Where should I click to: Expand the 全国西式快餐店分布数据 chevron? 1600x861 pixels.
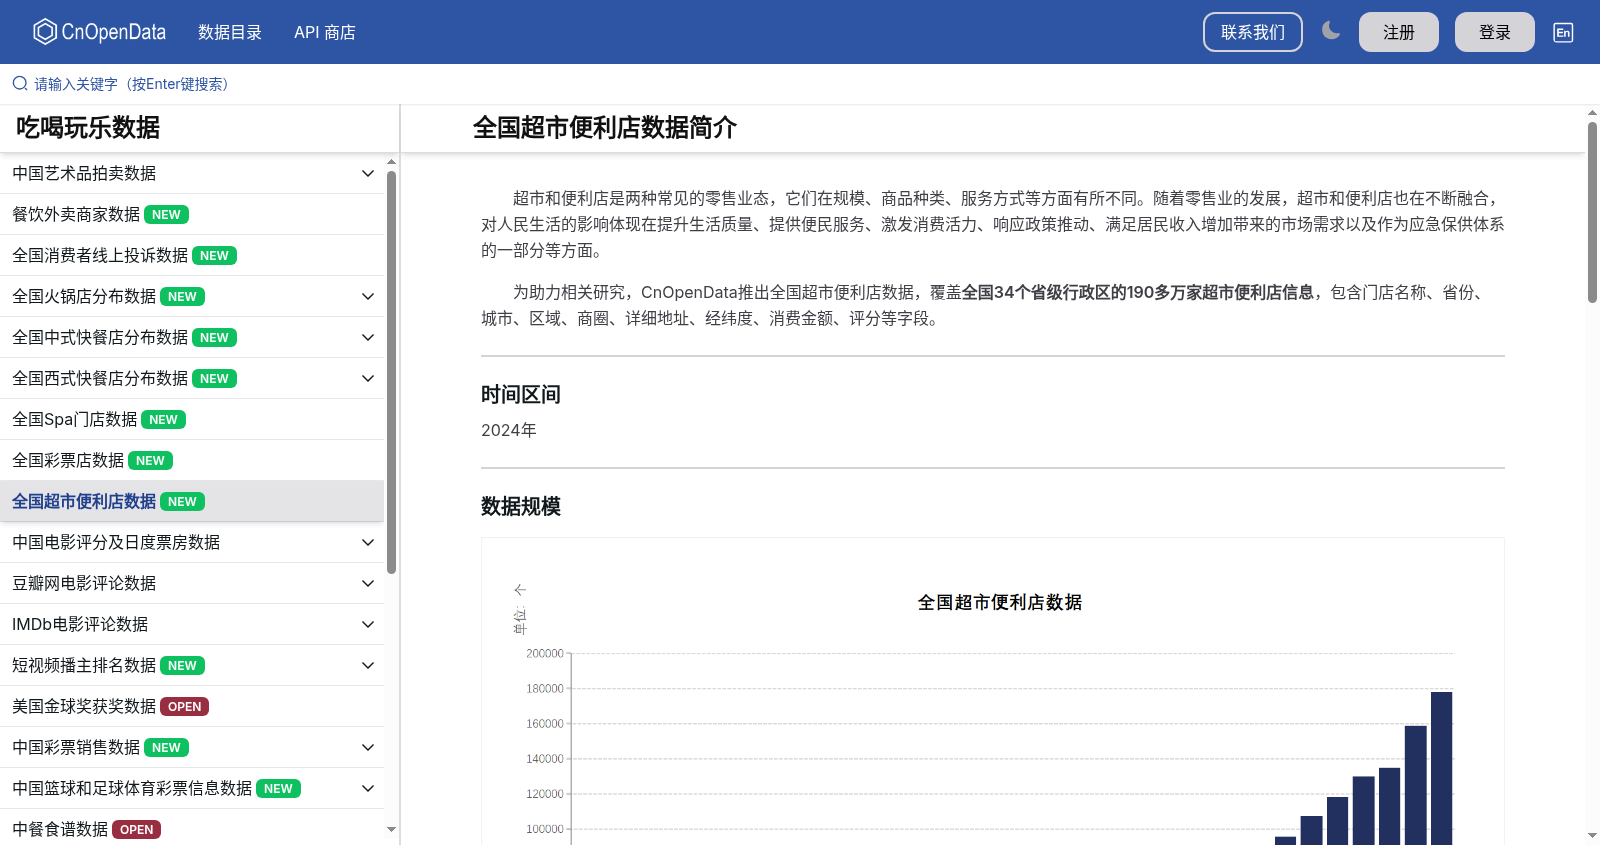(368, 378)
